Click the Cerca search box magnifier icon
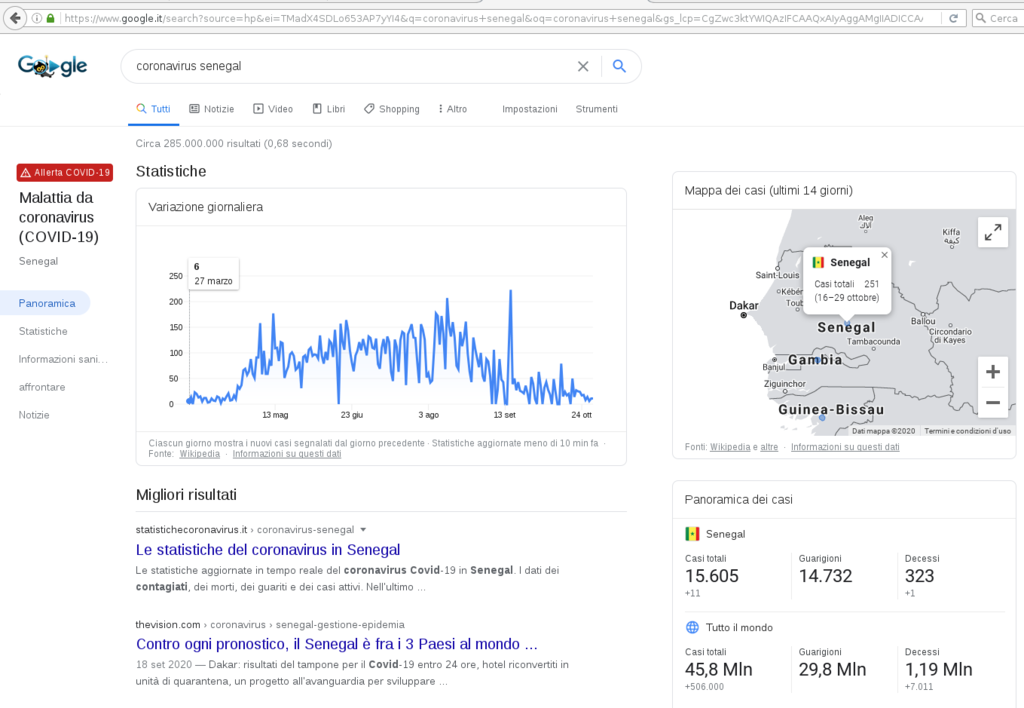The image size is (1024, 708). [x=981, y=18]
